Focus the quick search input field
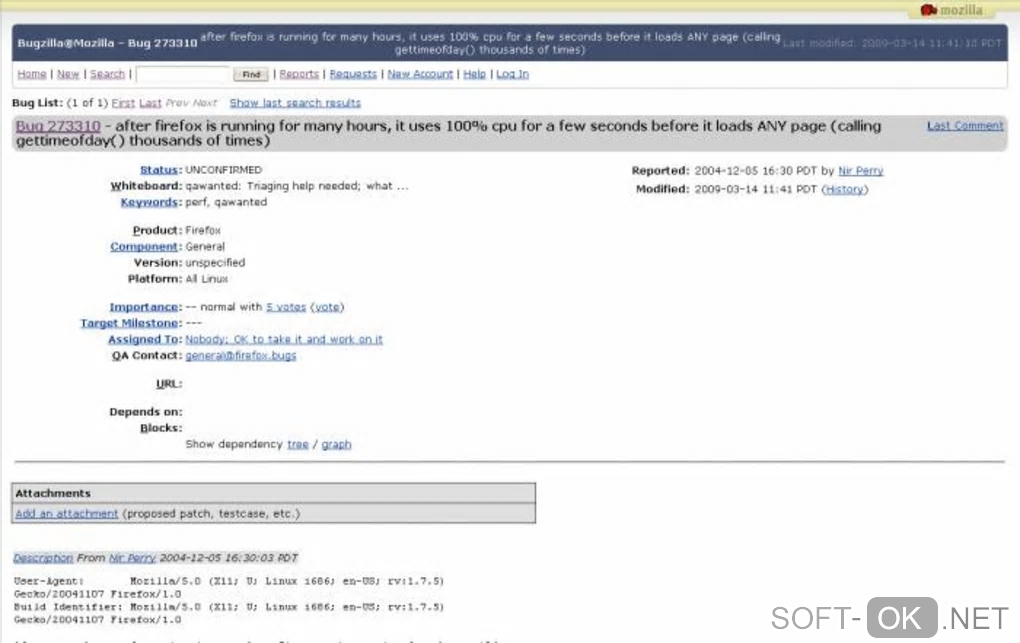Image resolution: width=1020 pixels, height=643 pixels. (x=183, y=74)
